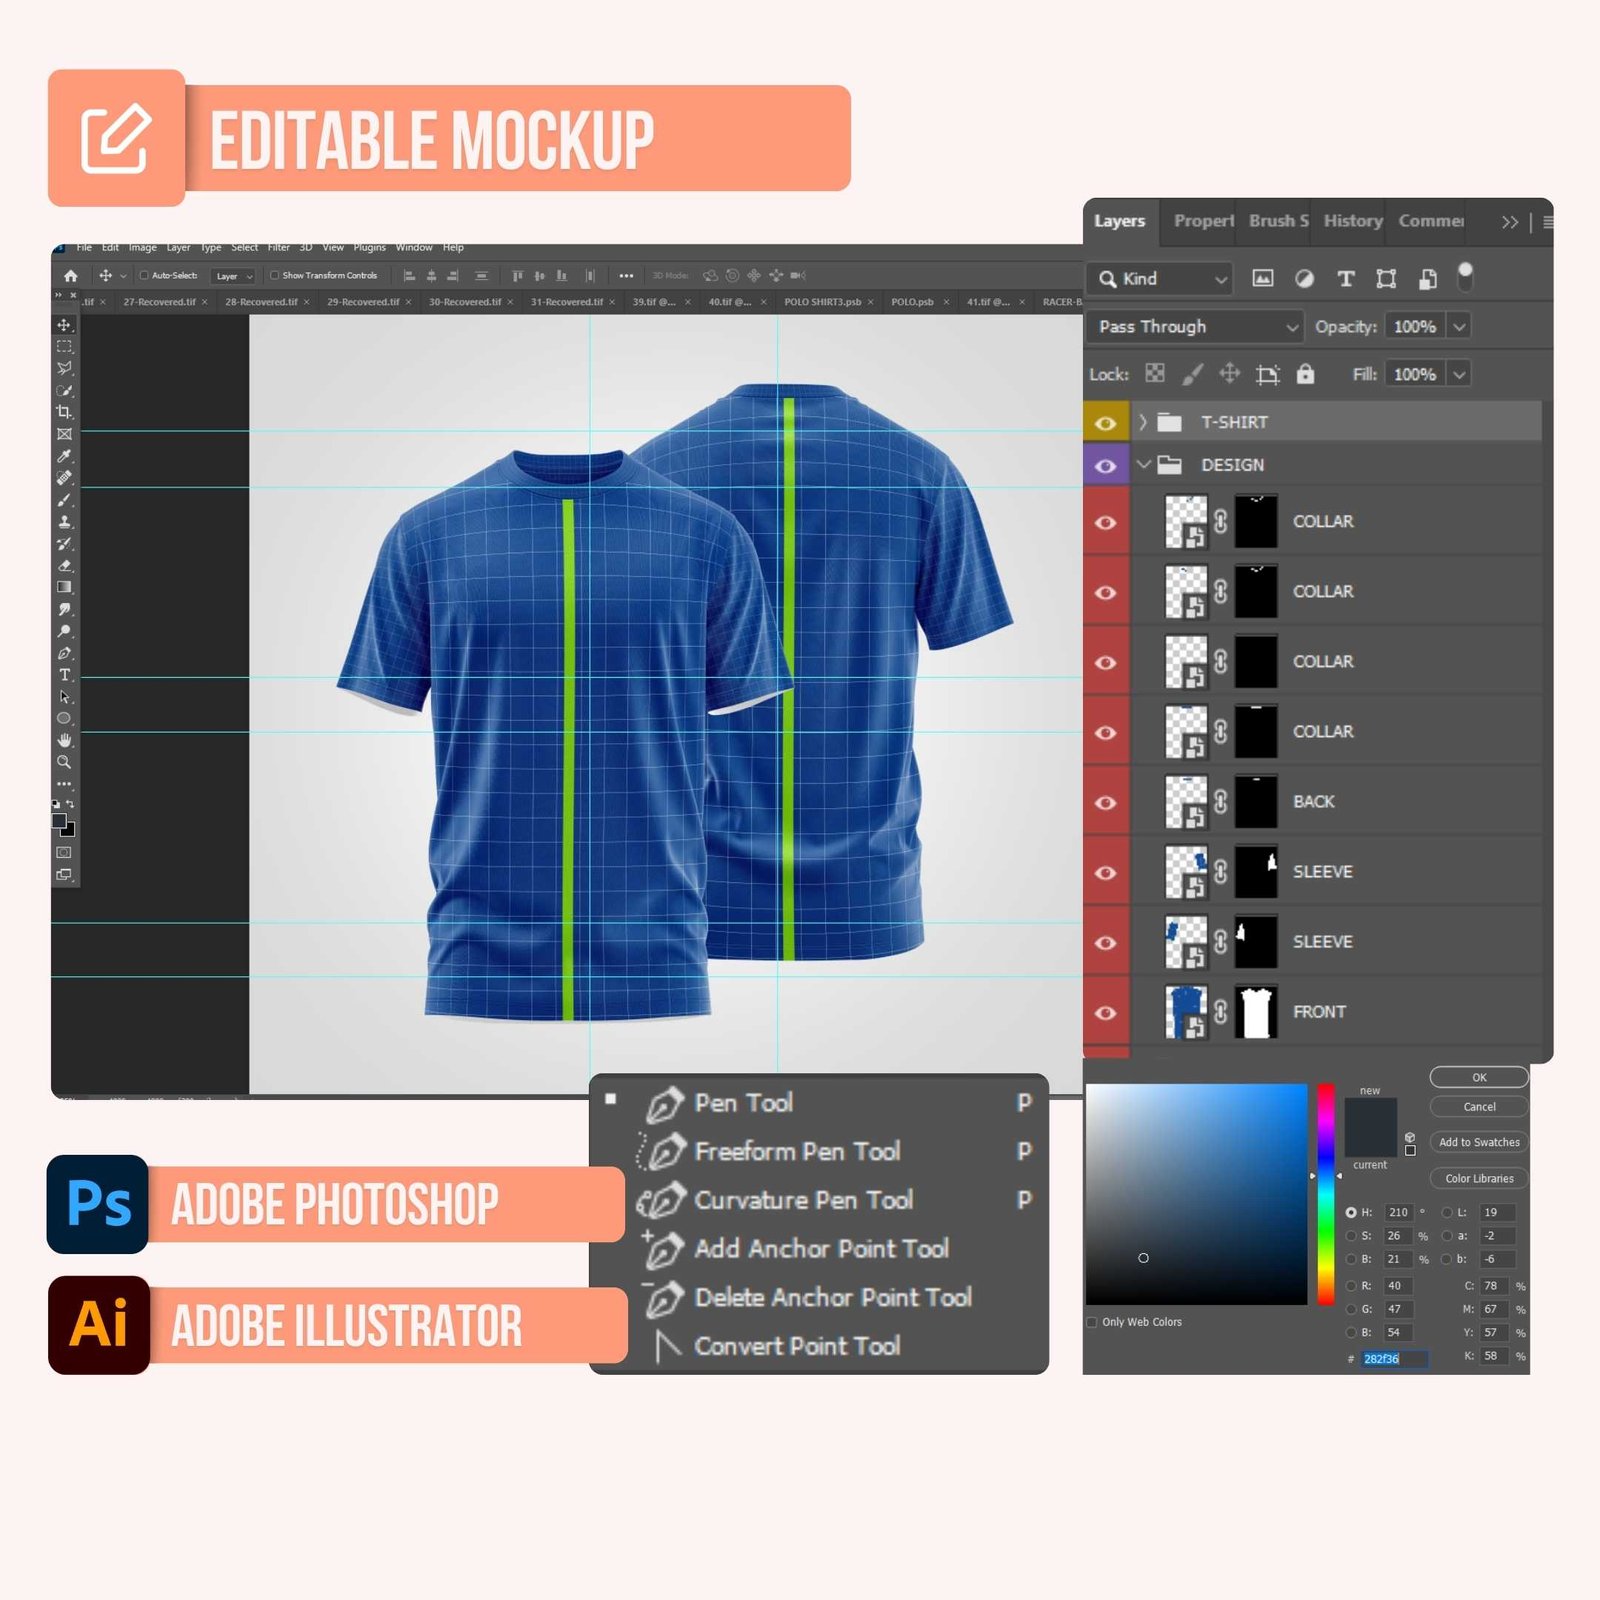
Task: Select the Path Selection tool
Action: (64, 697)
